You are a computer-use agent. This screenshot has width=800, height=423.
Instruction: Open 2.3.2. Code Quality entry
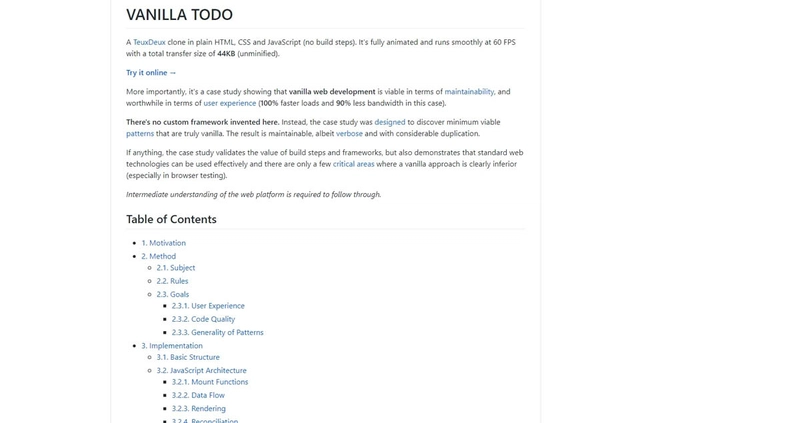(203, 319)
